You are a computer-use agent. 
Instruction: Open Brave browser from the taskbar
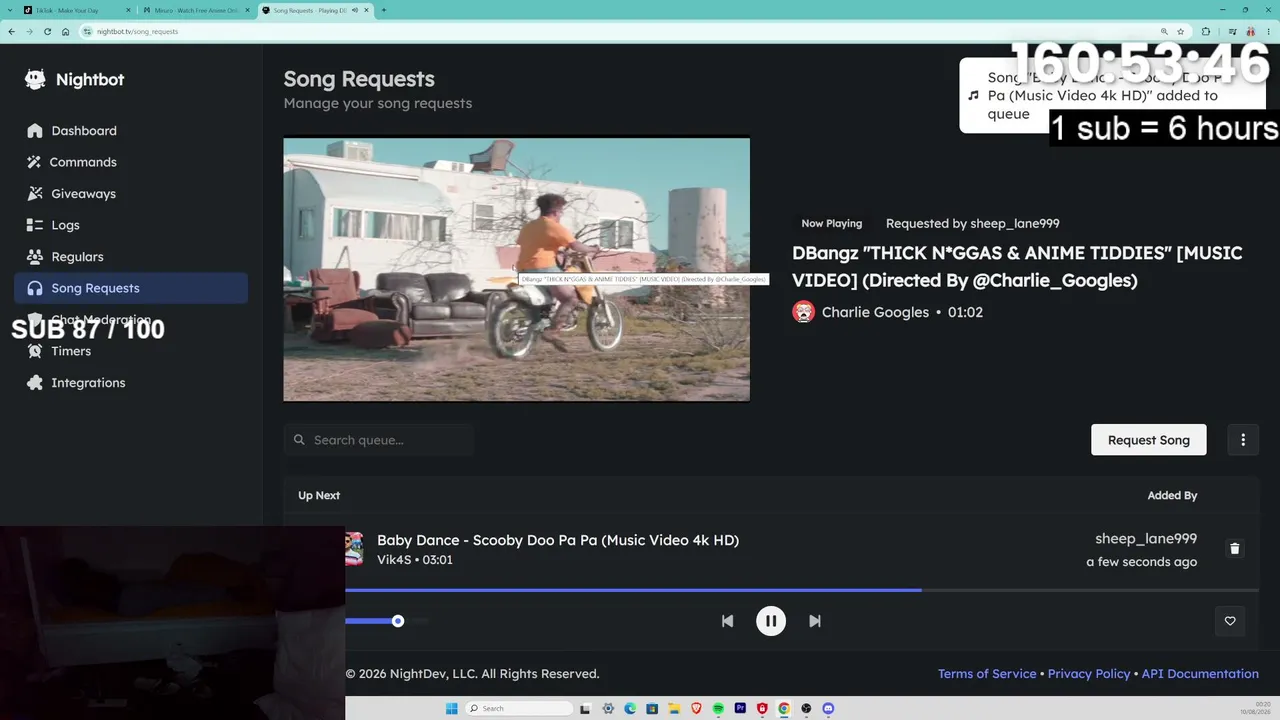pyautogui.click(x=696, y=709)
